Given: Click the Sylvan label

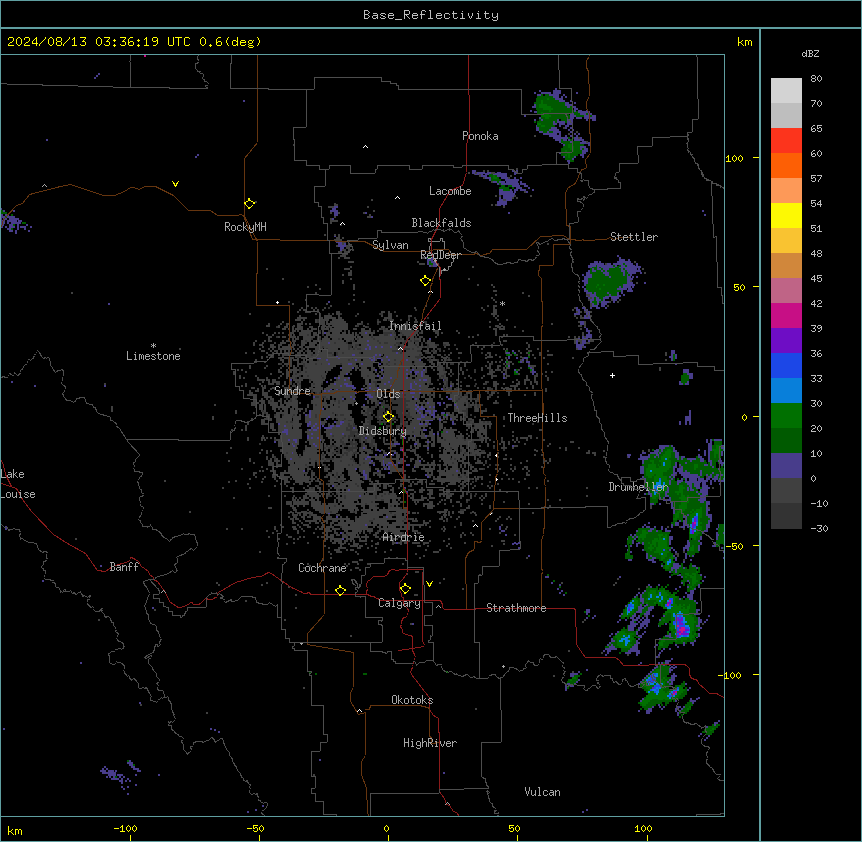Looking at the screenshot, I should (390, 245).
